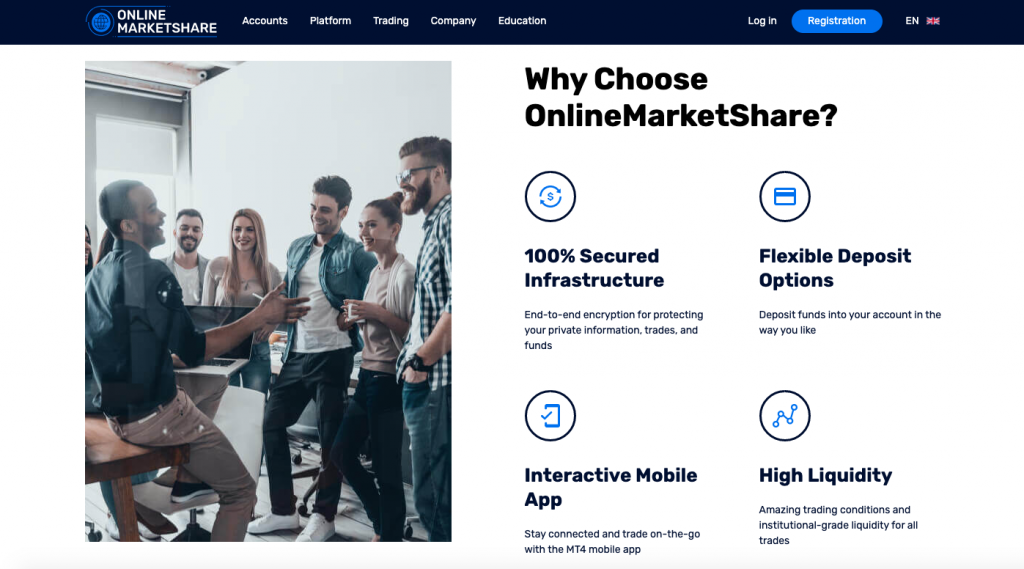Click the team office photo
This screenshot has width=1024, height=569.
point(268,301)
